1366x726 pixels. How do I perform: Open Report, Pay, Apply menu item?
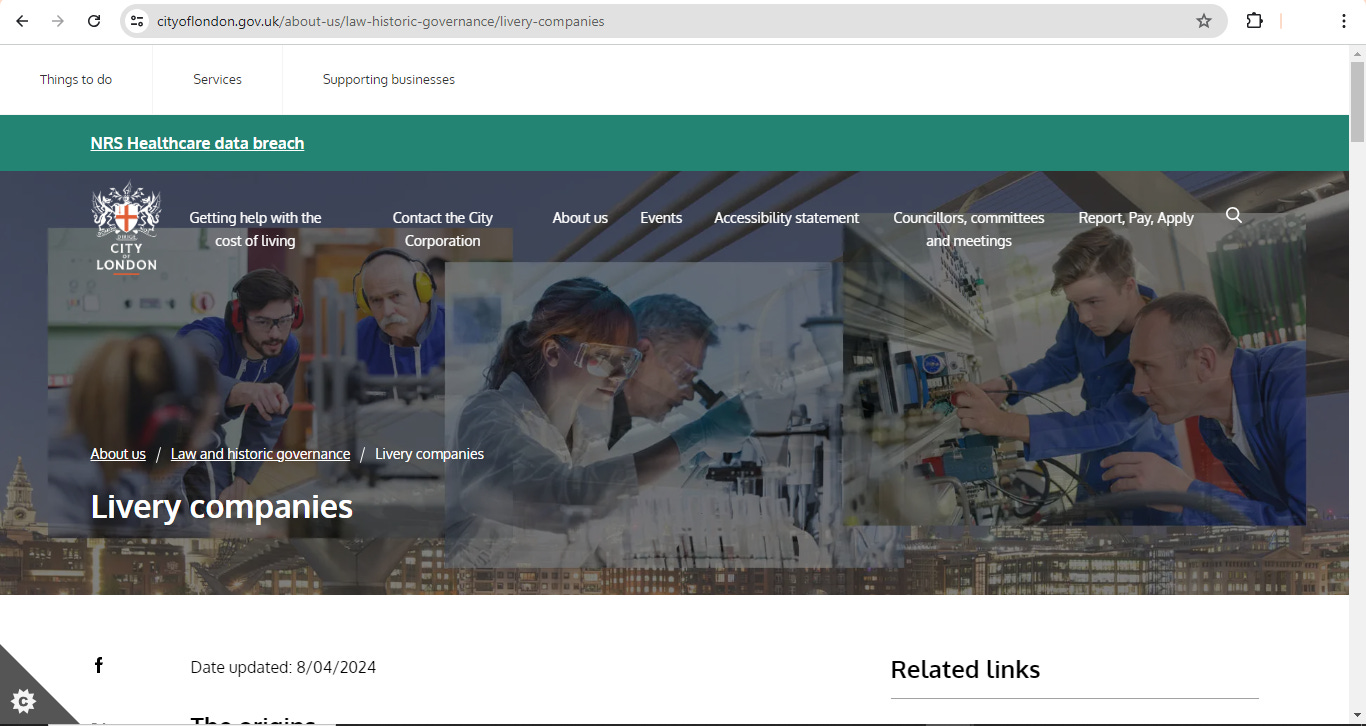pyautogui.click(x=1136, y=217)
